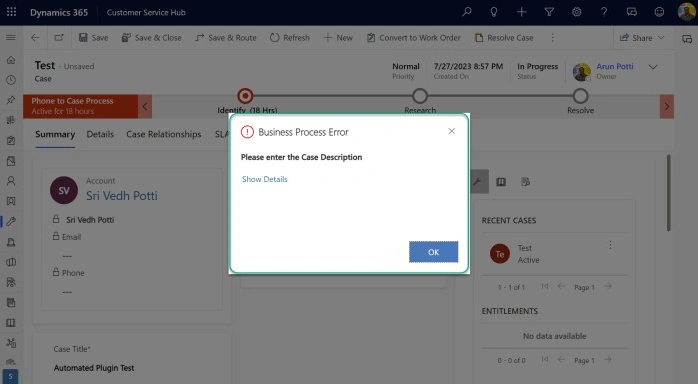Go to next page in Recent Cases
The height and width of the screenshot is (384, 698).
click(x=608, y=287)
